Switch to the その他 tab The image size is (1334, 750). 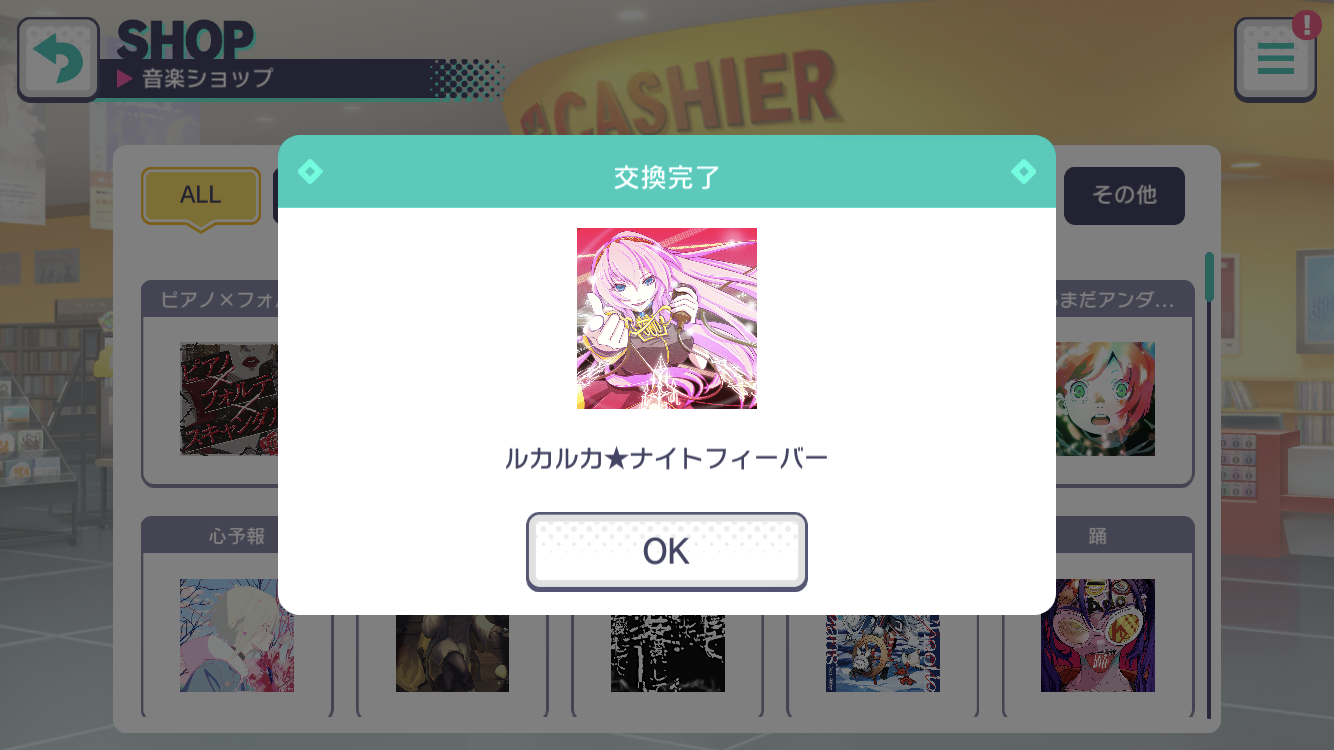coord(1124,196)
